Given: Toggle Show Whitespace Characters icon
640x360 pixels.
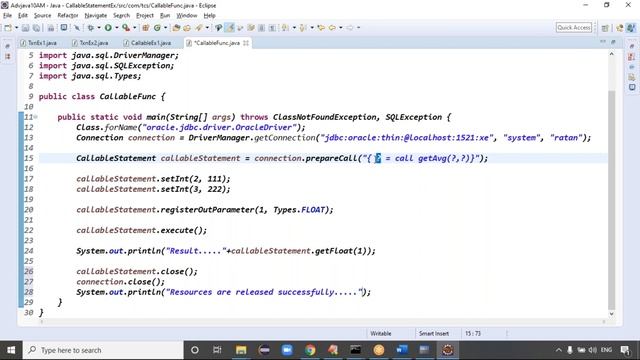Looking at the screenshot, I should coord(272,28).
